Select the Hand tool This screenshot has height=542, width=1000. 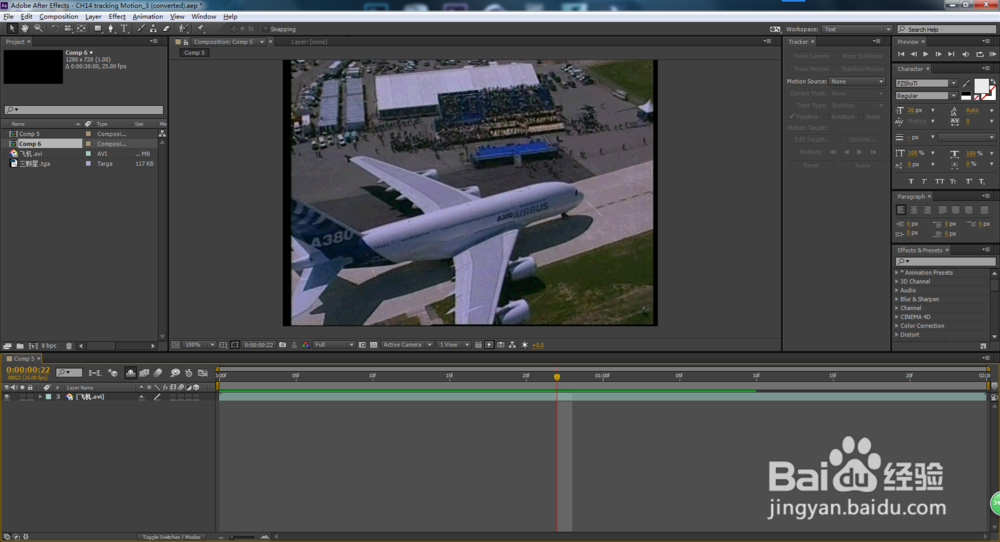pos(25,29)
